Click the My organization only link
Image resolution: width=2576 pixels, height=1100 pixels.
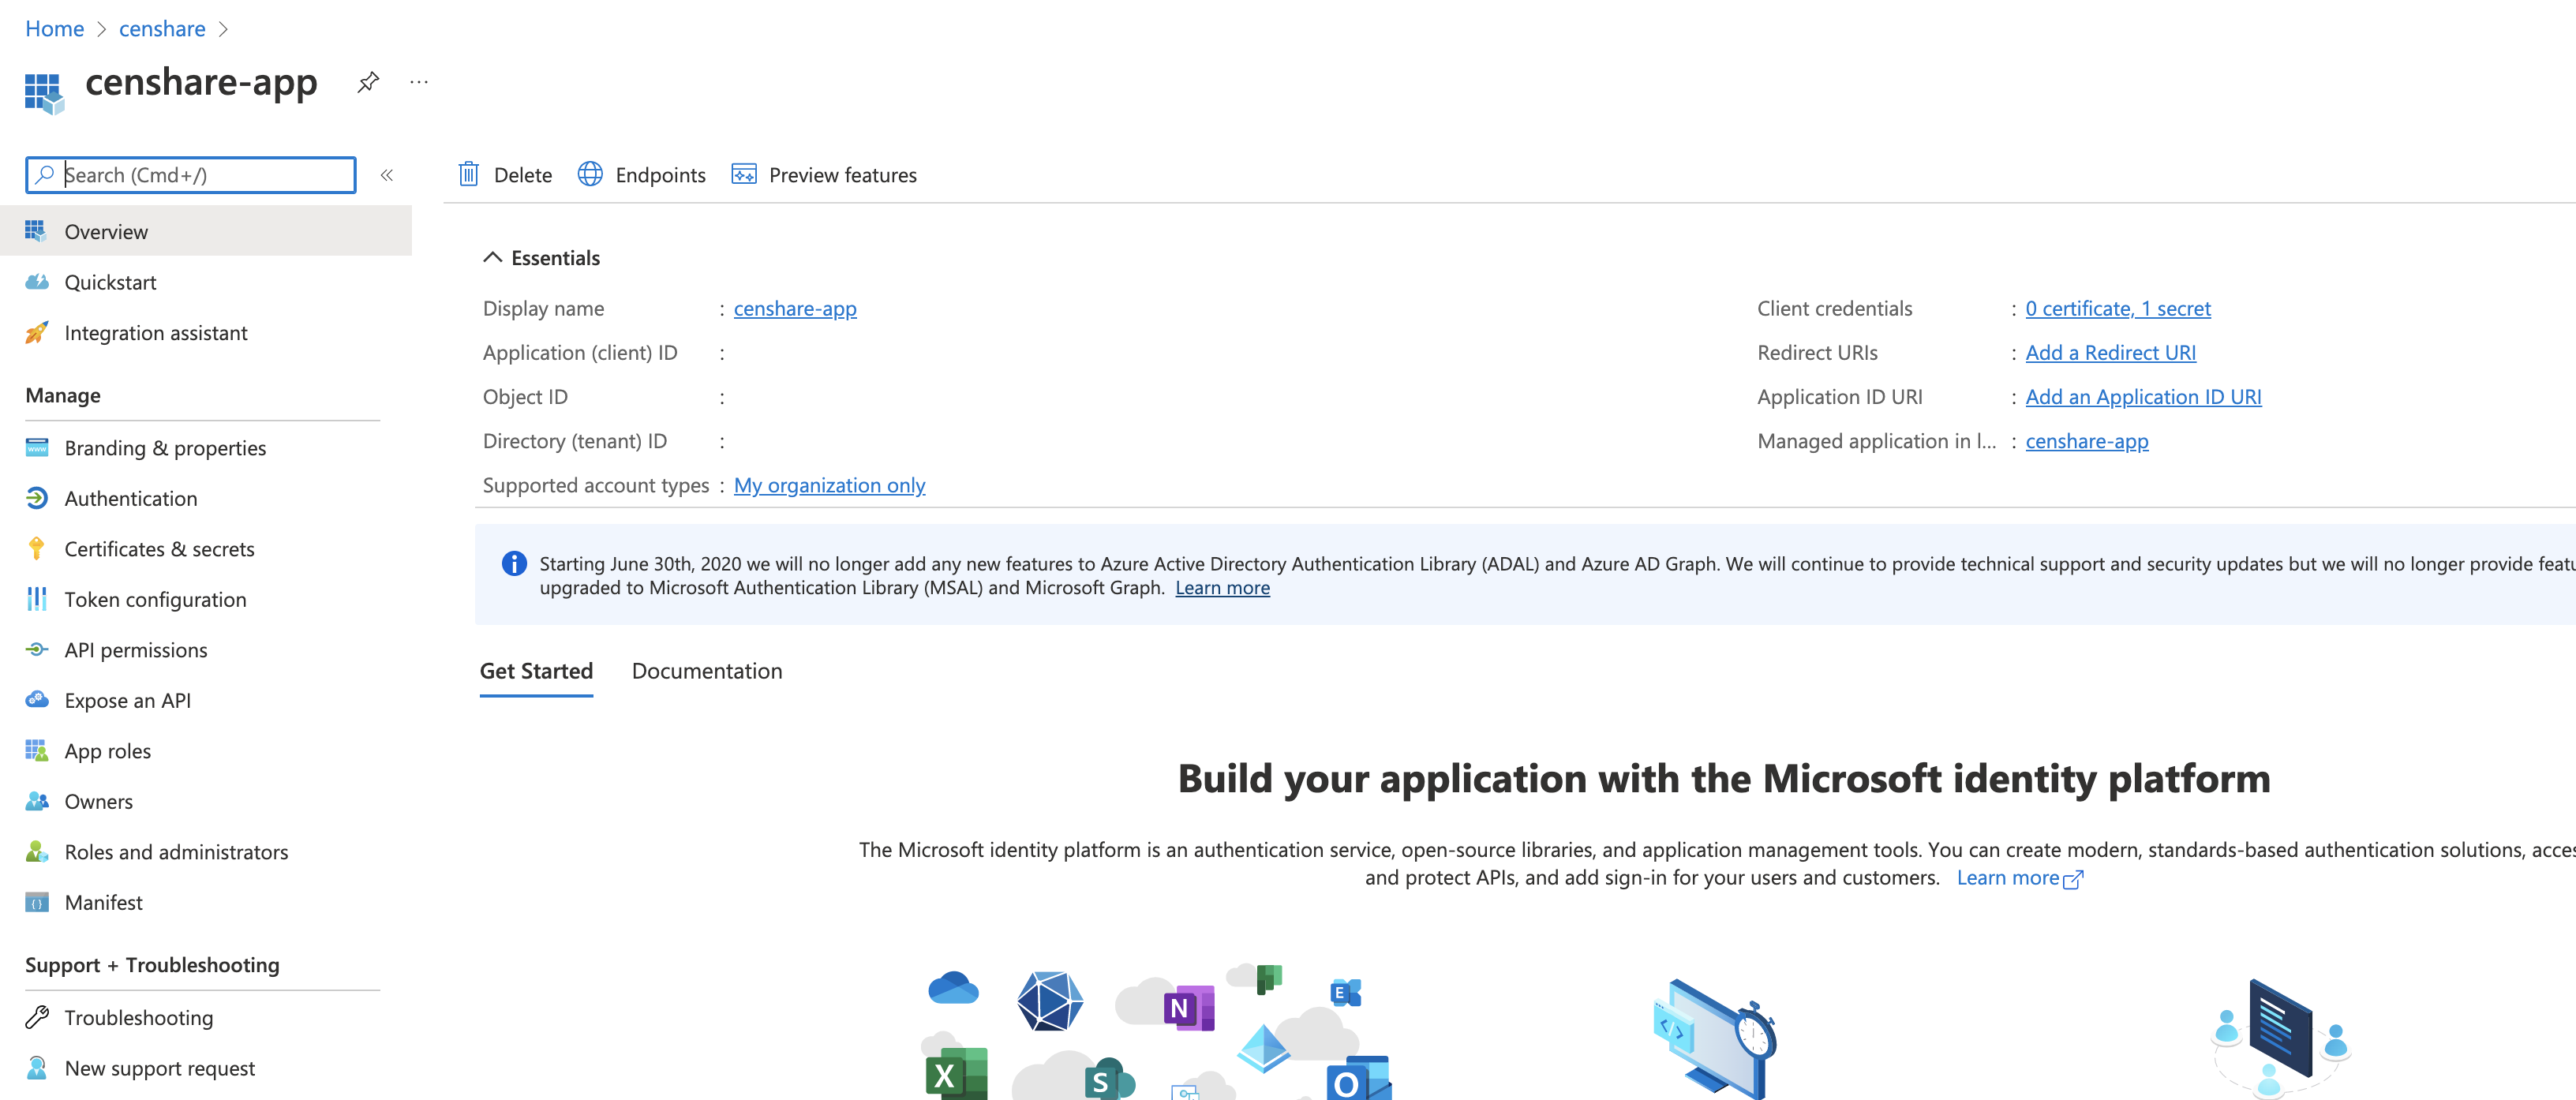click(829, 486)
